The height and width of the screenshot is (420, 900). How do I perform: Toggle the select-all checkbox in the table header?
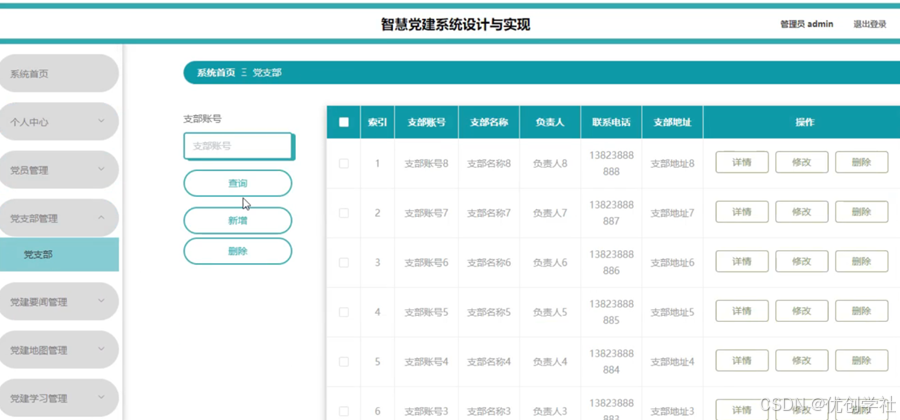point(344,122)
